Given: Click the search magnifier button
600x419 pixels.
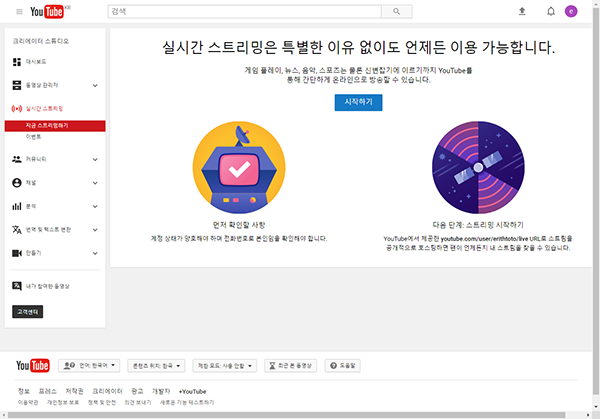Looking at the screenshot, I should tap(397, 12).
